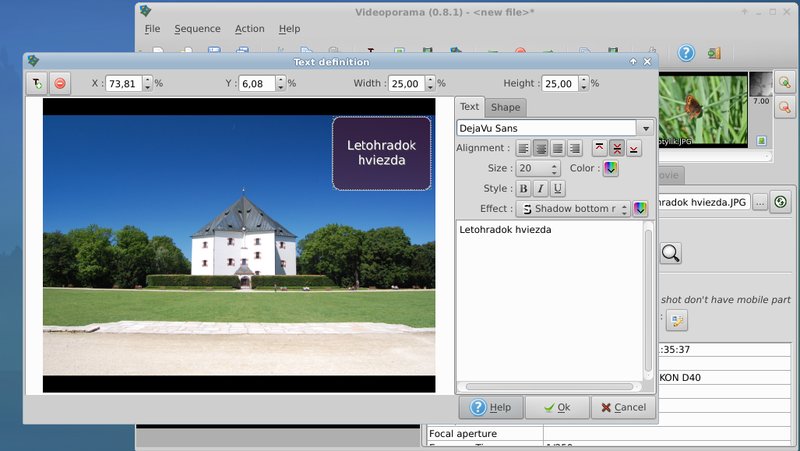800x451 pixels.
Task: Decrease the Y position value
Action: coord(281,87)
